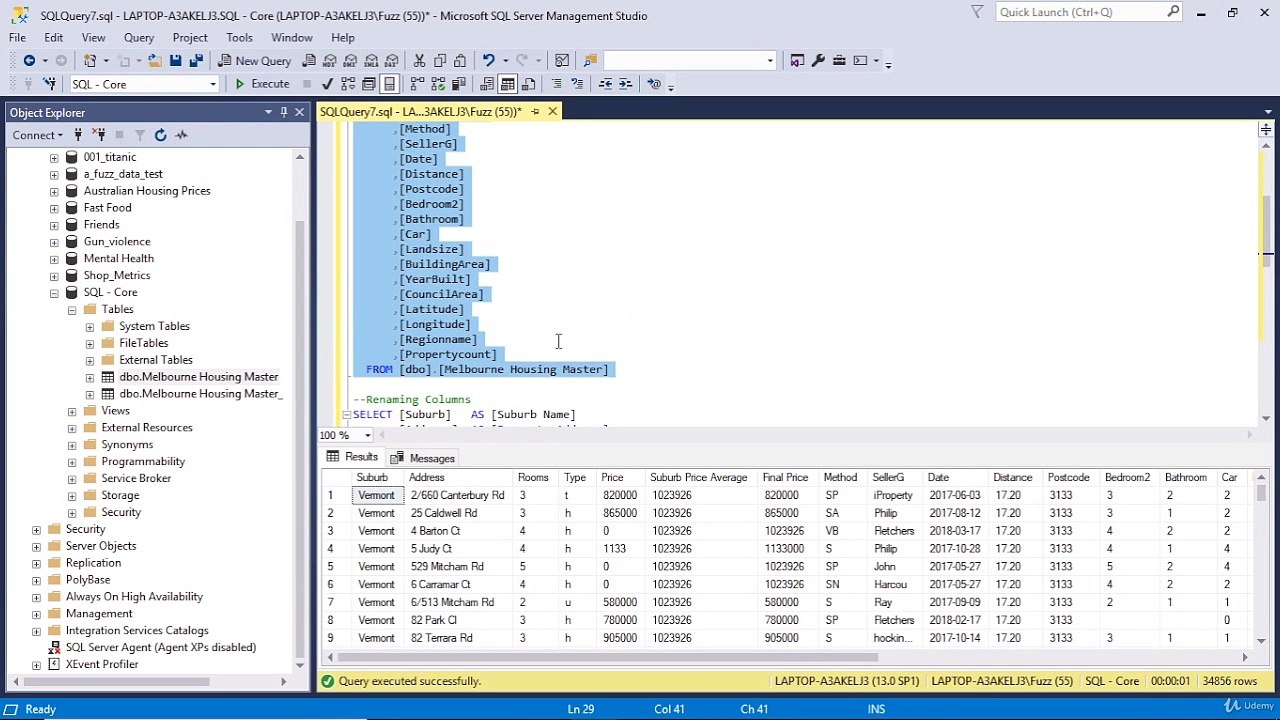Parse the query with checkmark icon
Screen dimensions: 1280x720
327,84
